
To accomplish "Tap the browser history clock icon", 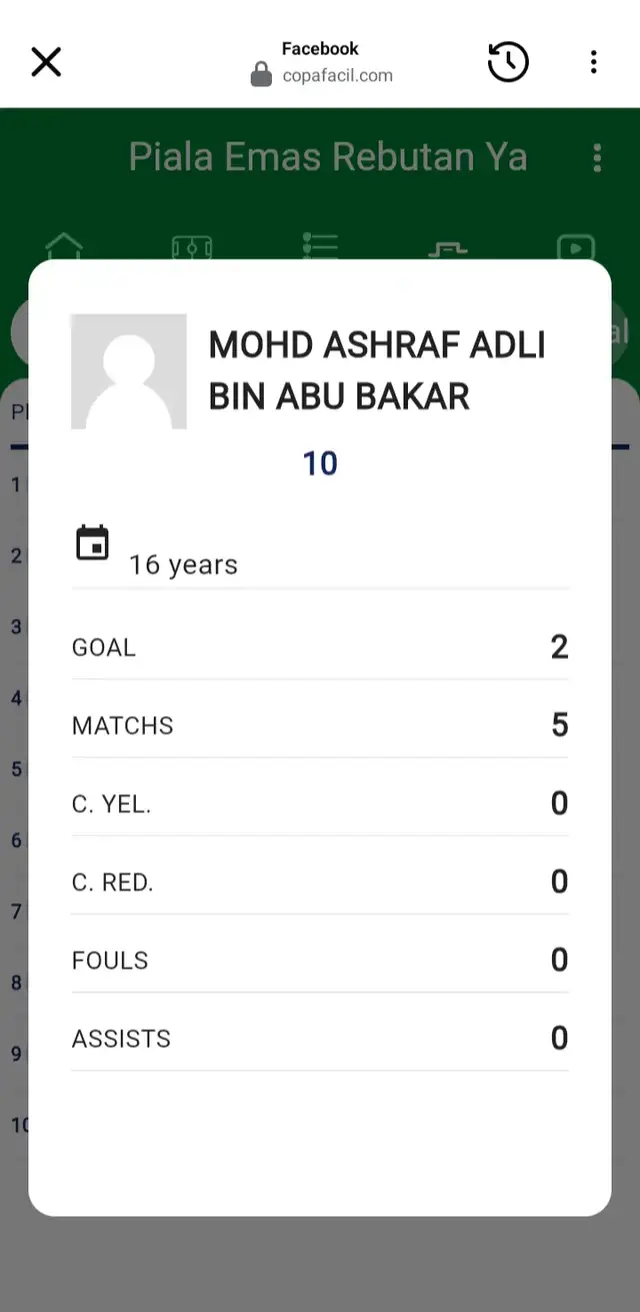I will [x=508, y=61].
